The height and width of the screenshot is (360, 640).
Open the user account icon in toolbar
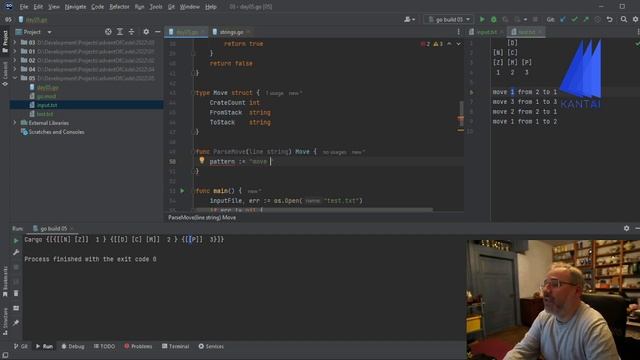(409, 19)
